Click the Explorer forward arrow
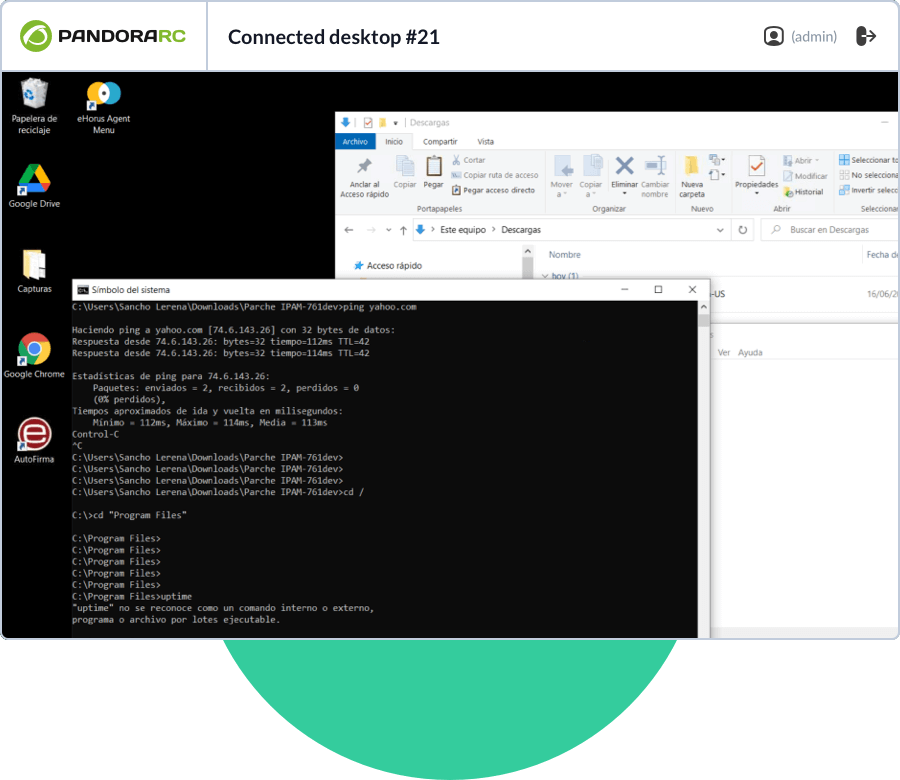Viewport: 900px width, 780px height. click(x=371, y=230)
